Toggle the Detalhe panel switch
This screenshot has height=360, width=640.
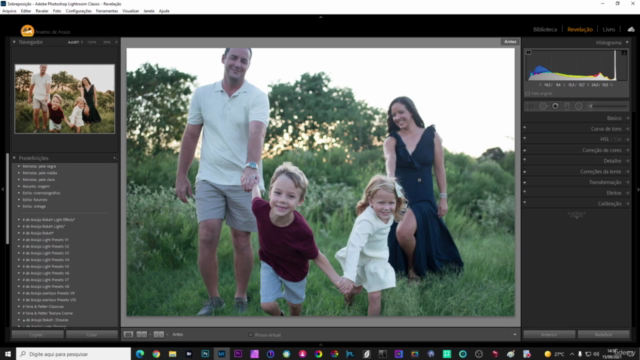pyautogui.click(x=524, y=160)
